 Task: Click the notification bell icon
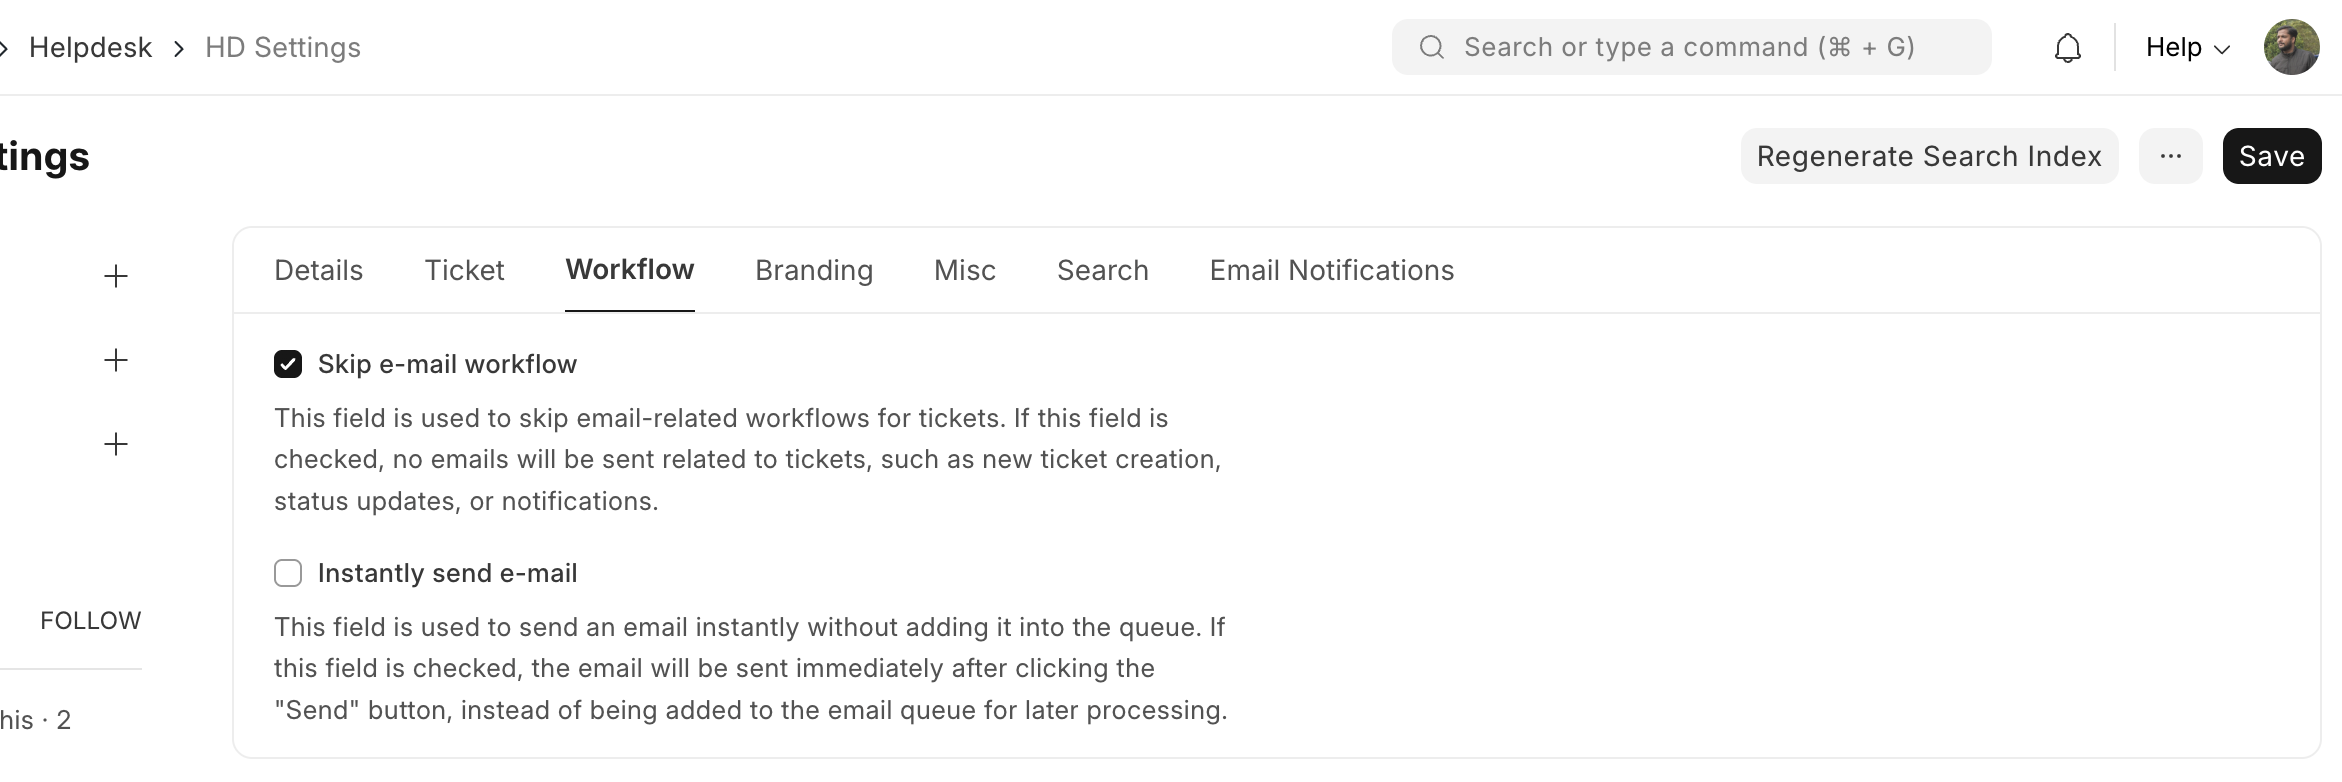click(x=2067, y=48)
